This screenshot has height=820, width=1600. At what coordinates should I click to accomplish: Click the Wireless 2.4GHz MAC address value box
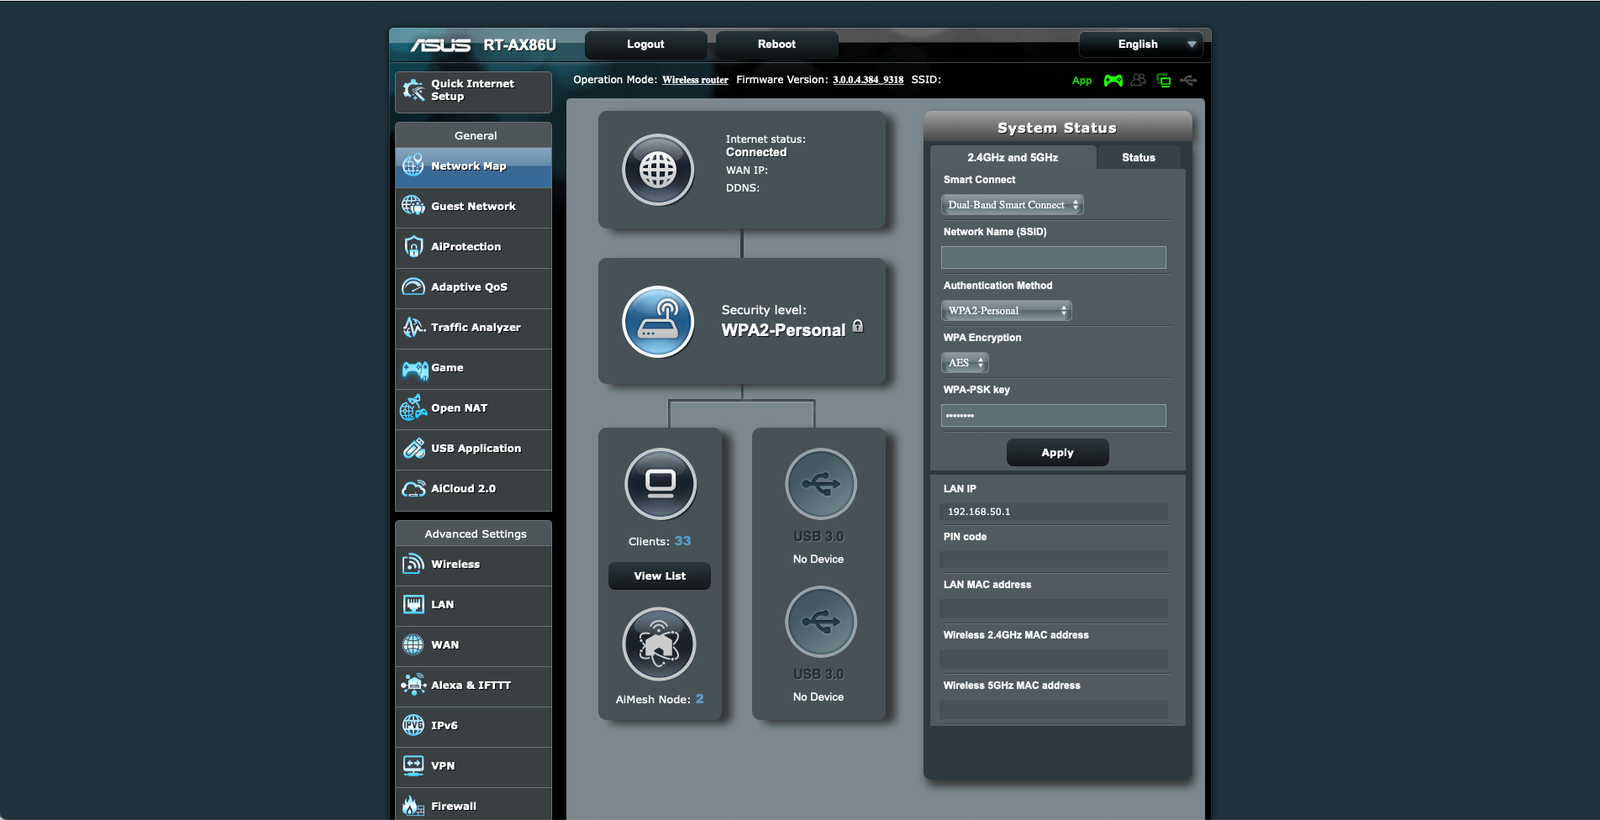1053,659
